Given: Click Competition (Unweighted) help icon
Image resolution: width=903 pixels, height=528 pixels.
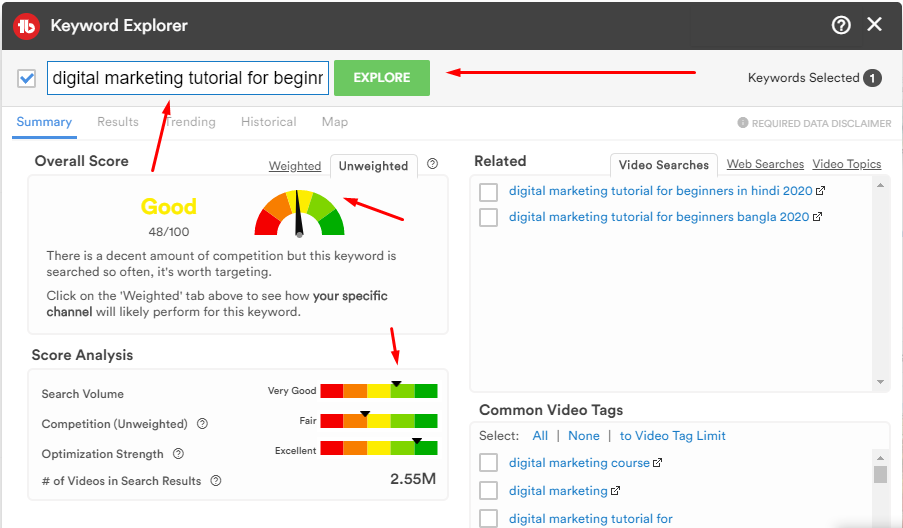Looking at the screenshot, I should [x=202, y=424].
